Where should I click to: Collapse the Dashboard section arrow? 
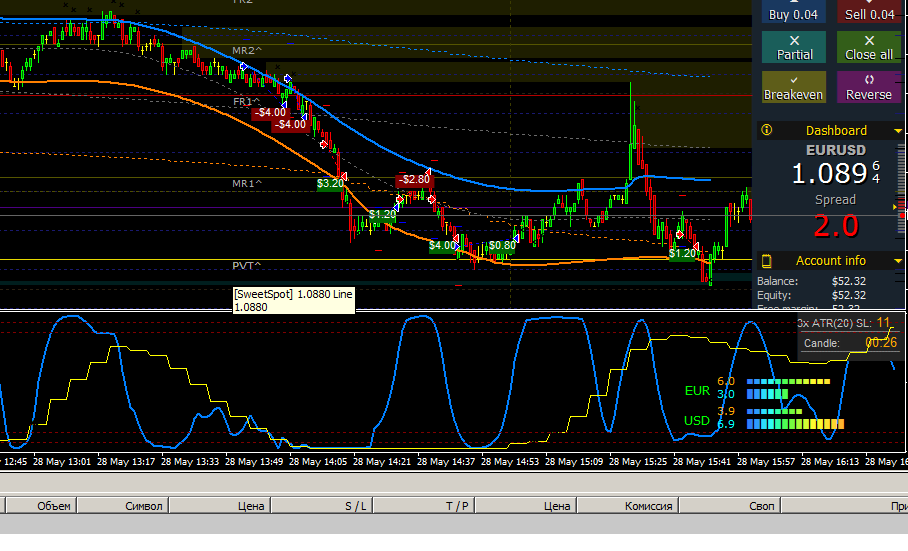coord(898,131)
